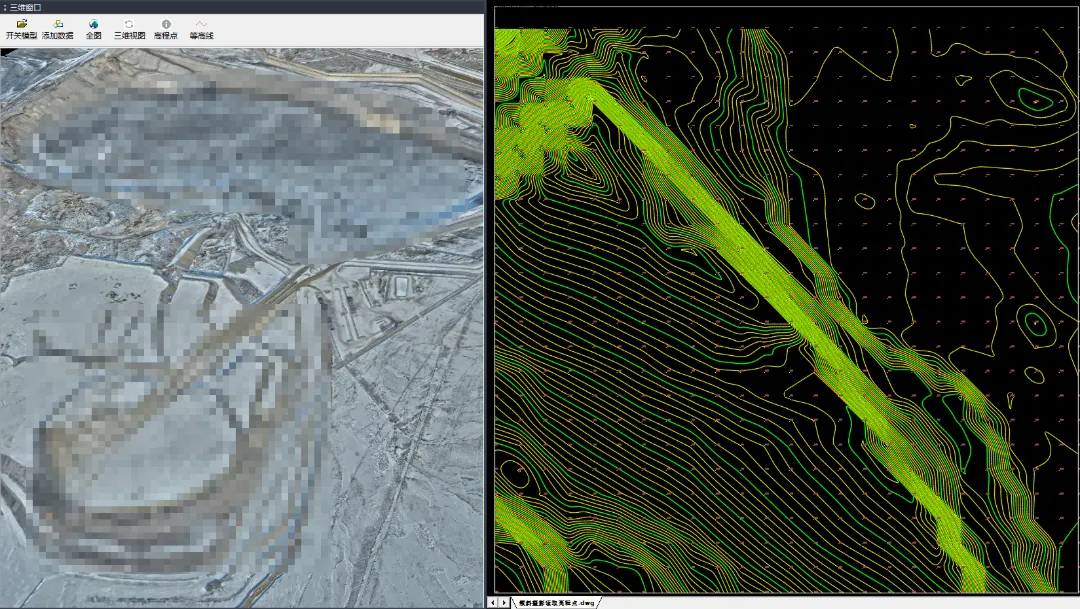Click the 三维视图 3D view icon
This screenshot has width=1080, height=609.
coord(129,24)
